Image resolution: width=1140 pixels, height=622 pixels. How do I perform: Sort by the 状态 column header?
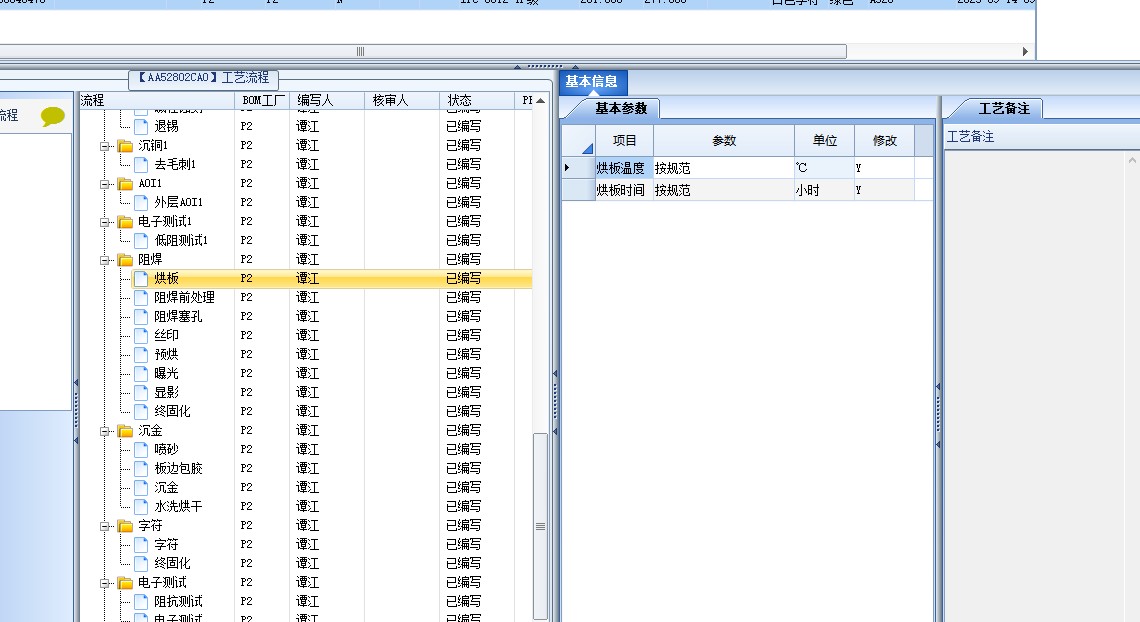pyautogui.click(x=477, y=100)
